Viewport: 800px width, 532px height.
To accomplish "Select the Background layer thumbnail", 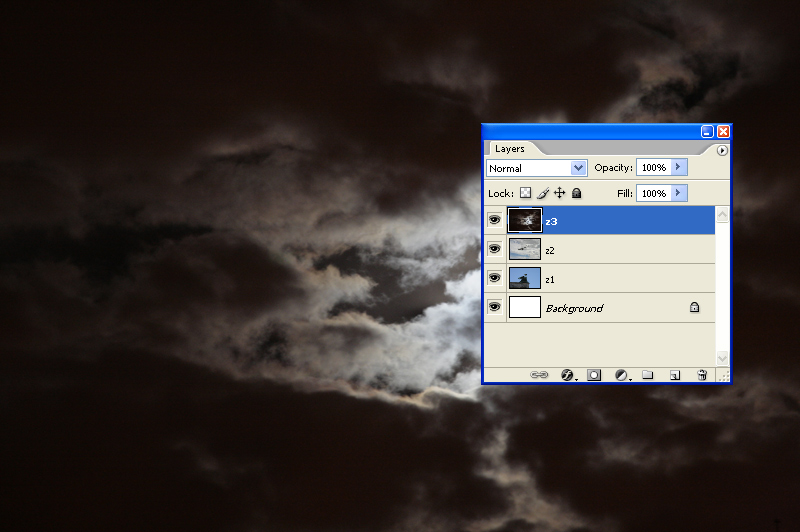I will point(524,308).
